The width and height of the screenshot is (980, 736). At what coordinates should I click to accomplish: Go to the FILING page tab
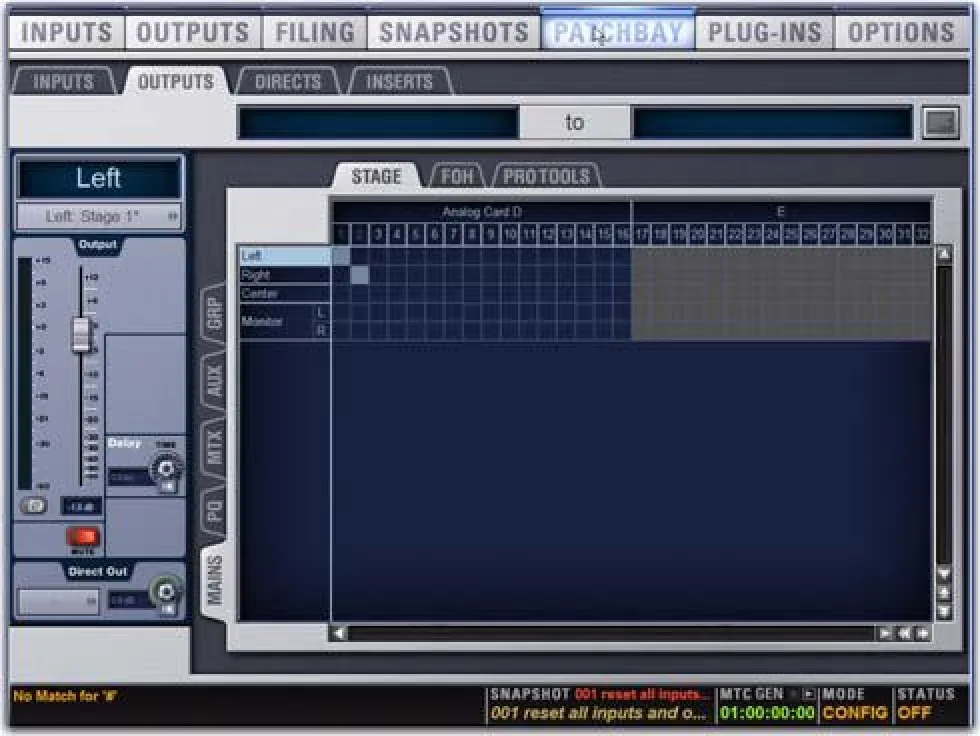[314, 32]
